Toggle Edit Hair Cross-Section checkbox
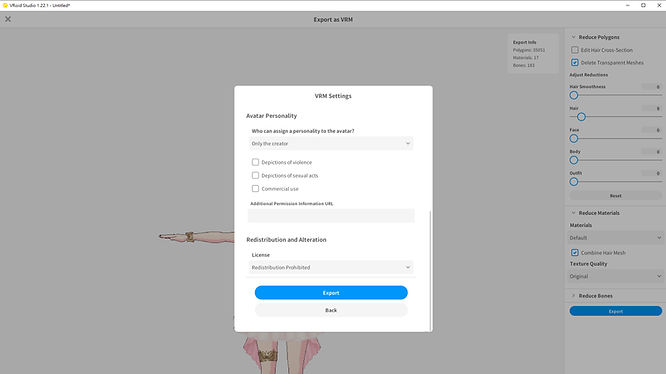The height and width of the screenshot is (374, 666). pyautogui.click(x=575, y=50)
